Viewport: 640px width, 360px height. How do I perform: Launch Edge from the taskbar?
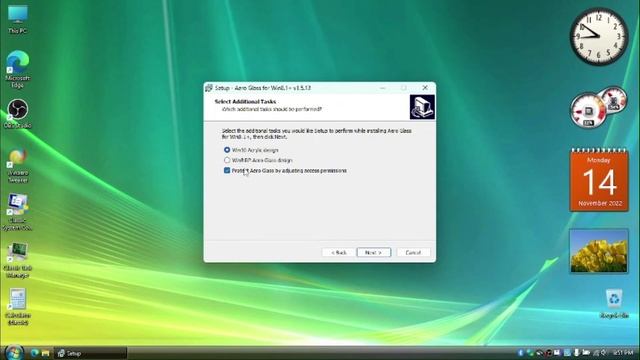(x=35, y=353)
